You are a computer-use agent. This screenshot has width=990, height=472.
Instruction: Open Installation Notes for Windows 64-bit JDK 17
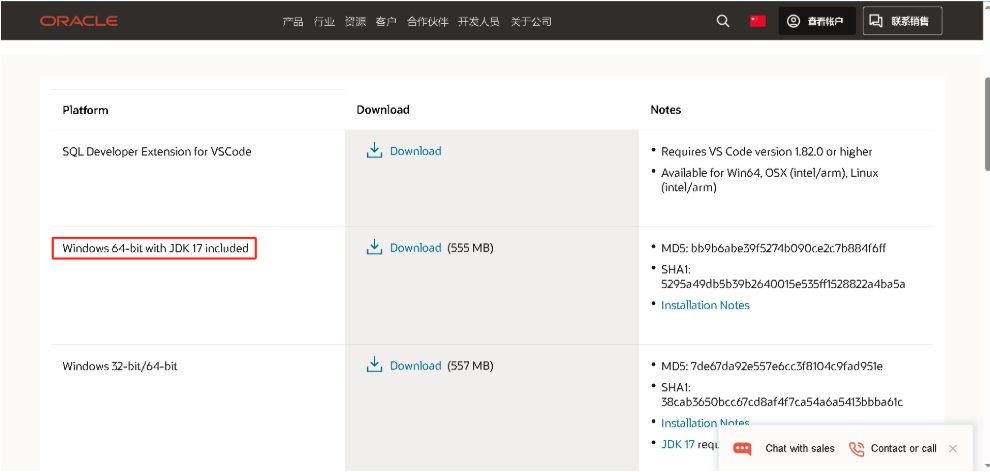click(705, 305)
